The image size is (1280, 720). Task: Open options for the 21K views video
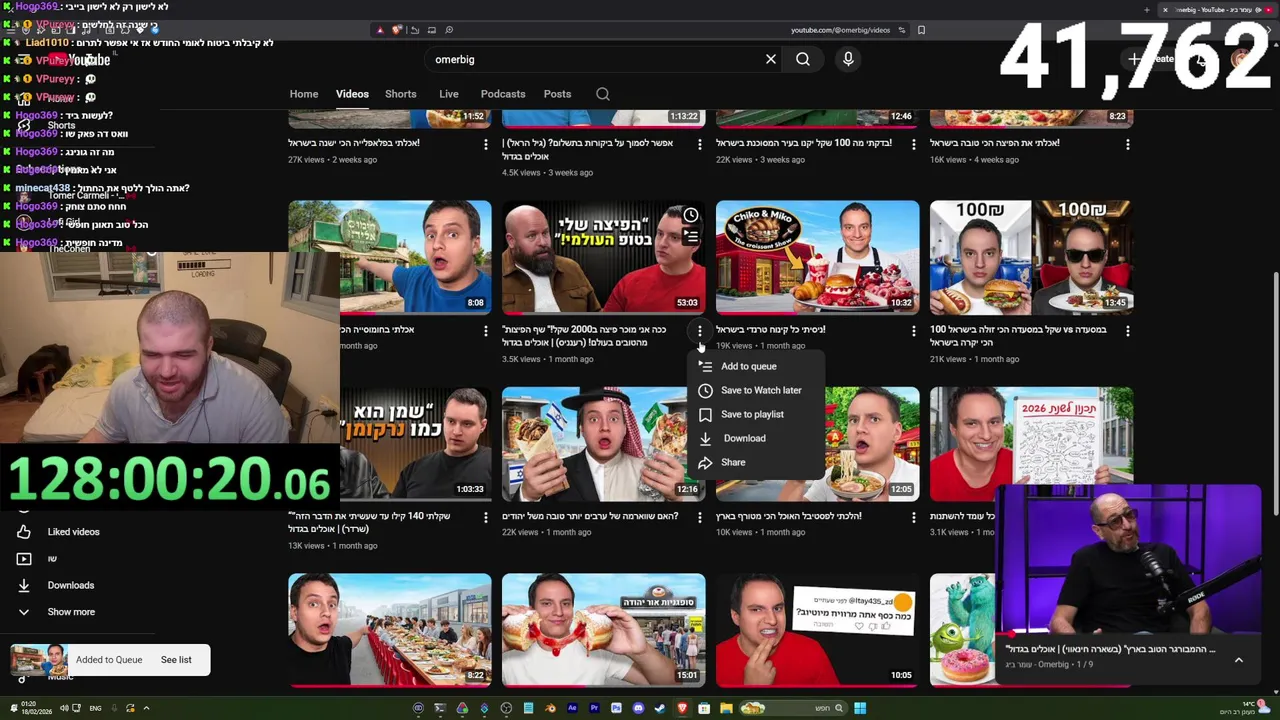[1128, 330]
